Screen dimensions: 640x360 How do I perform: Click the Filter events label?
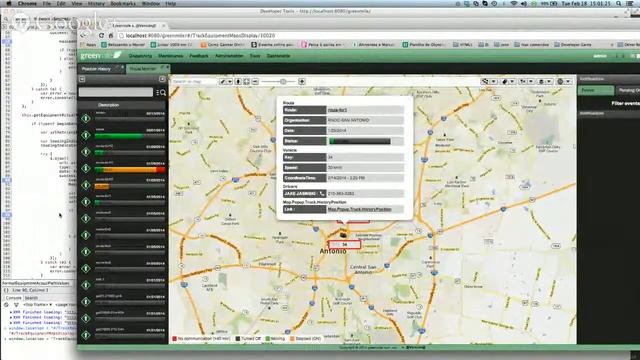[x=625, y=104]
